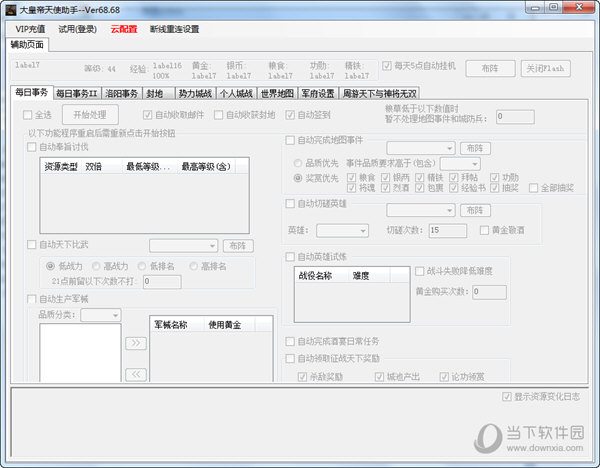
Task: Switch to the 势力城战 tab
Action: click(195, 93)
